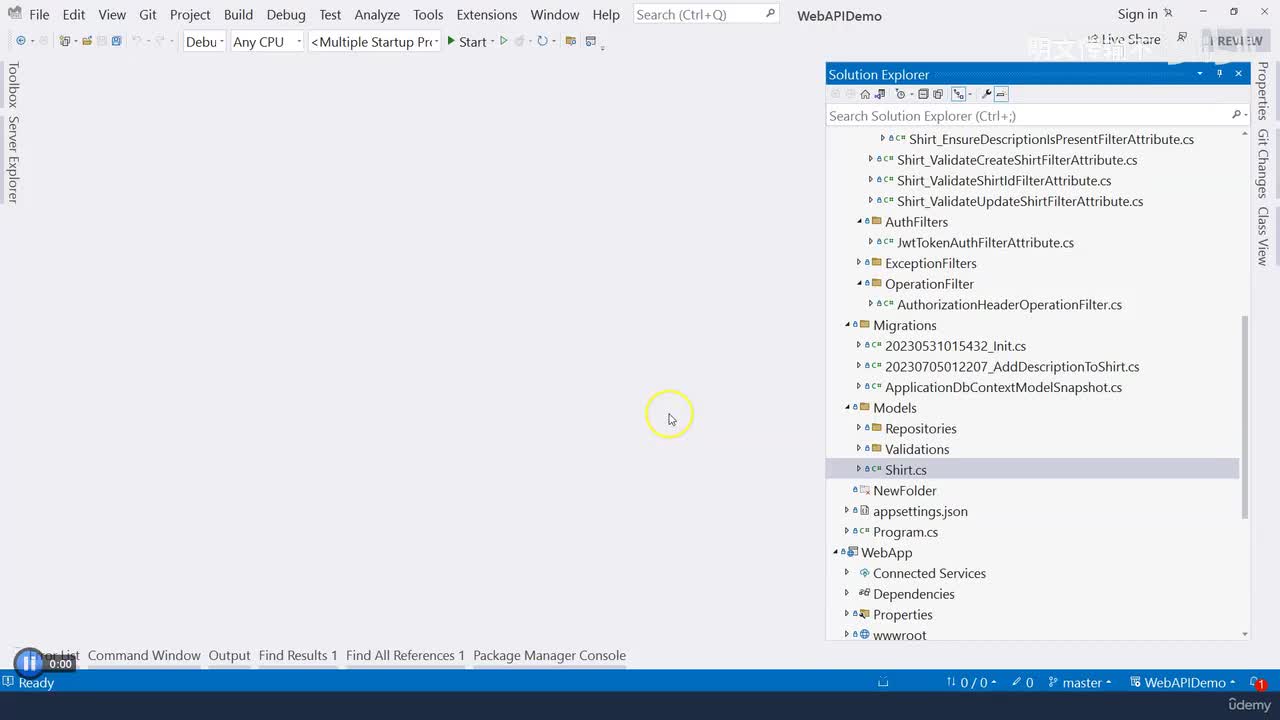This screenshot has height=720, width=1280.
Task: Click the top Search (Ctrl+Q) box
Action: [706, 14]
